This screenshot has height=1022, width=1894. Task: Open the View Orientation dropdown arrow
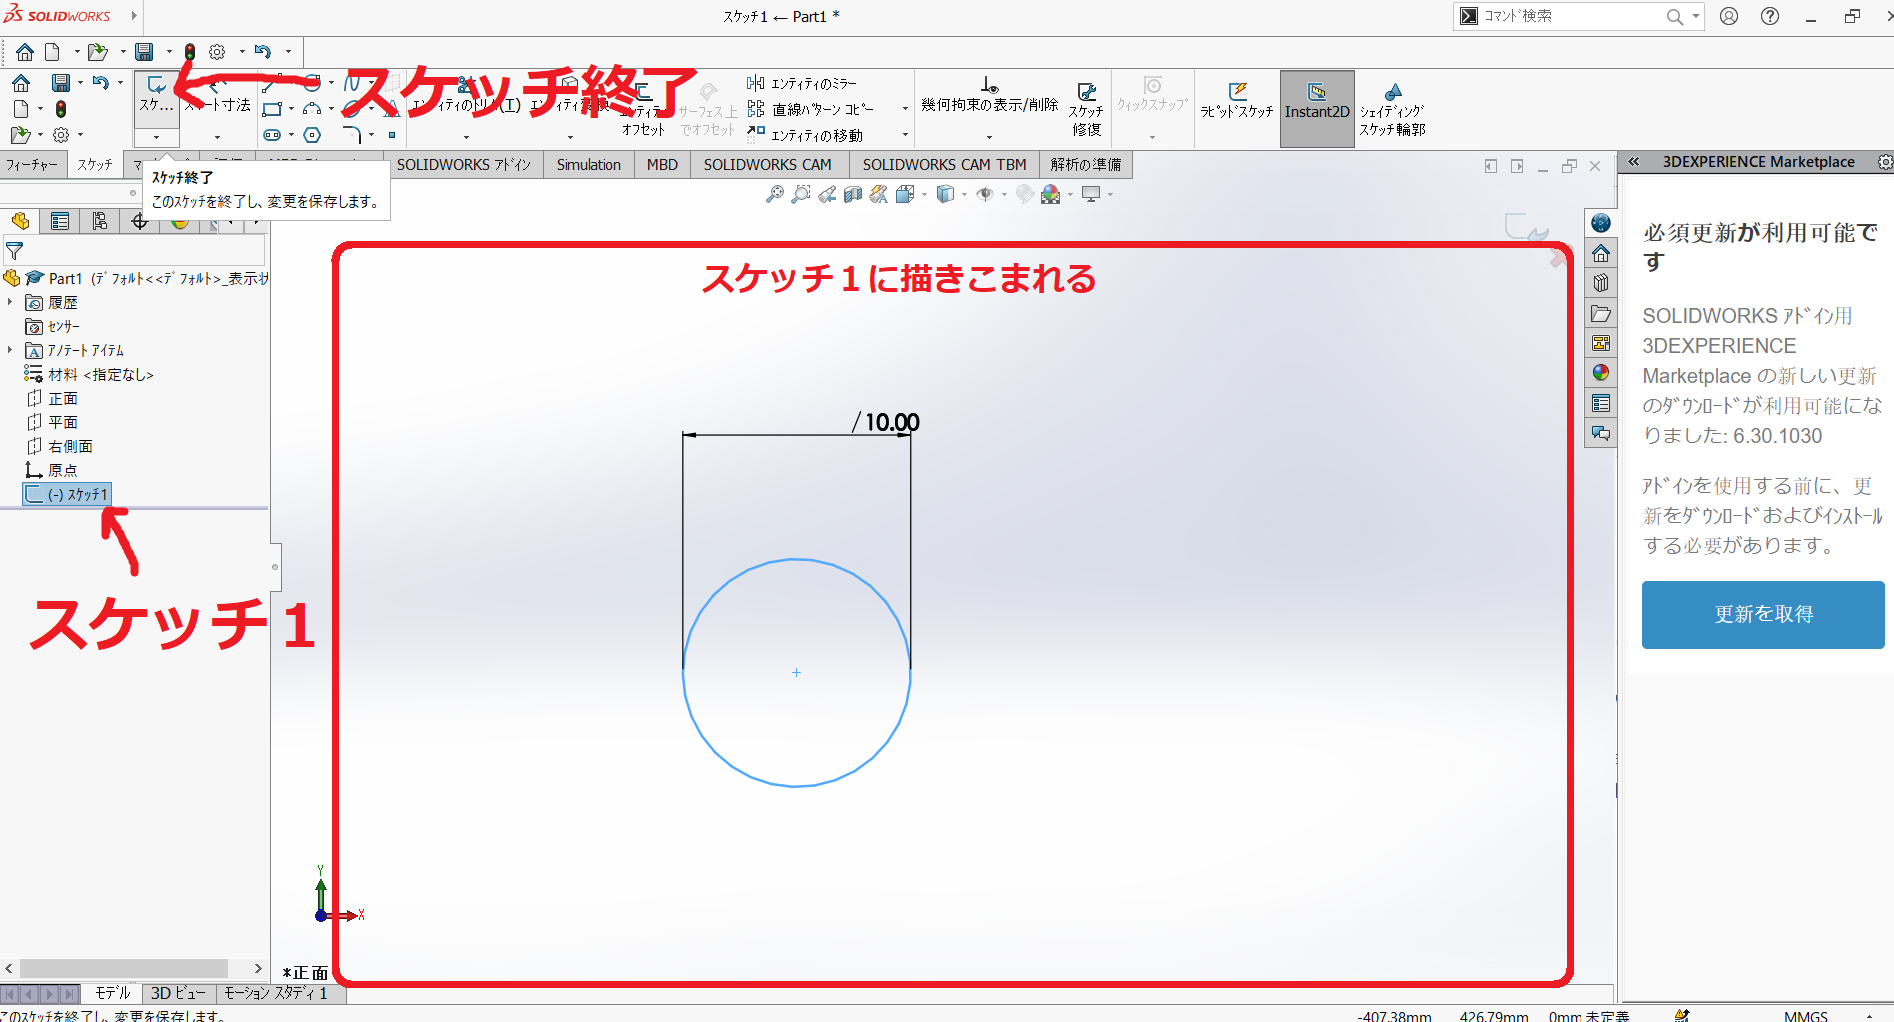click(924, 194)
